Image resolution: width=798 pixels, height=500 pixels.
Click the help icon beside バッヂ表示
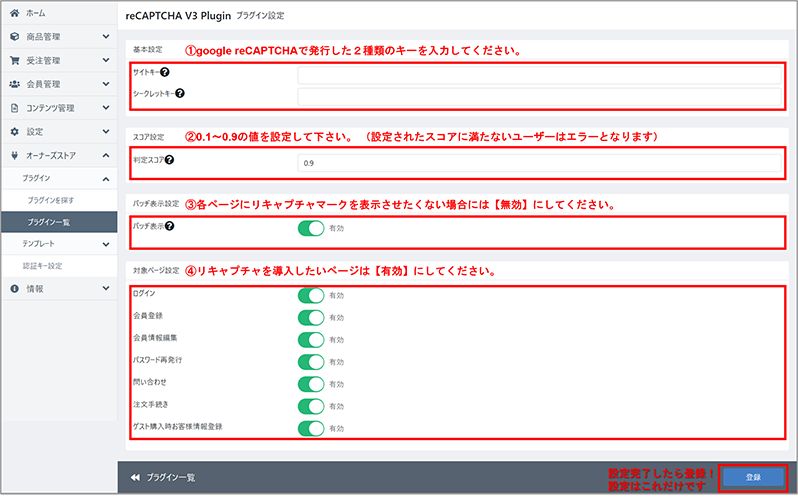pos(169,226)
